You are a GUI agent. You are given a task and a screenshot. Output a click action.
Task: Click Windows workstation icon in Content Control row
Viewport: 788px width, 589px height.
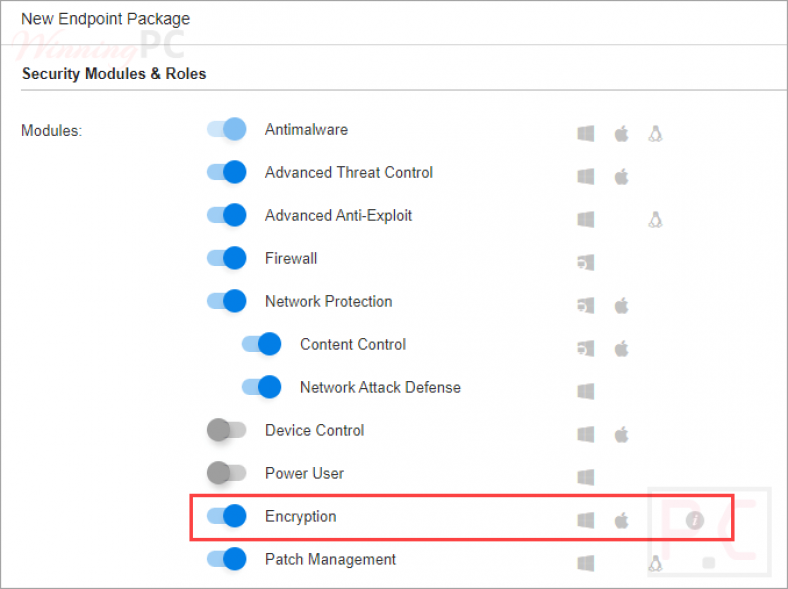pos(586,348)
